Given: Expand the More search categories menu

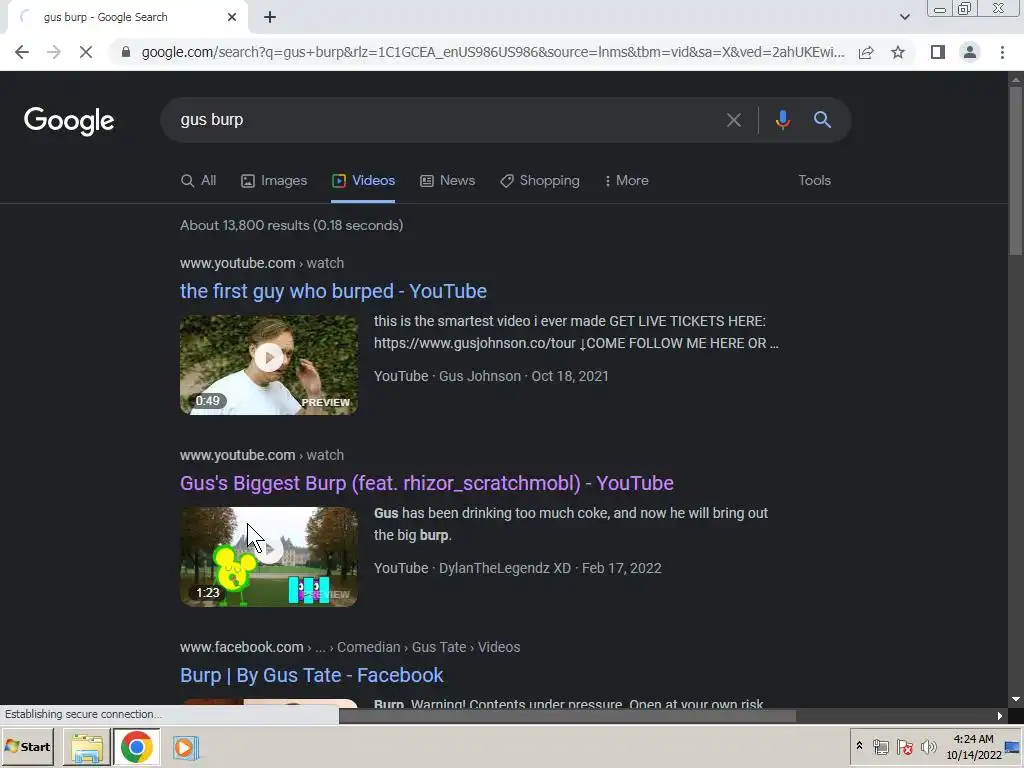Looking at the screenshot, I should [x=626, y=181].
